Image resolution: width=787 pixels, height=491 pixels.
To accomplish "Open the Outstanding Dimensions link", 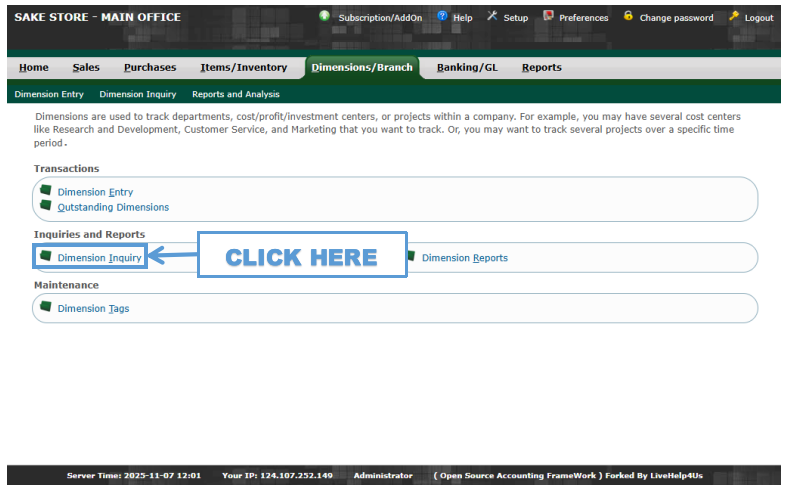I will [x=113, y=207].
